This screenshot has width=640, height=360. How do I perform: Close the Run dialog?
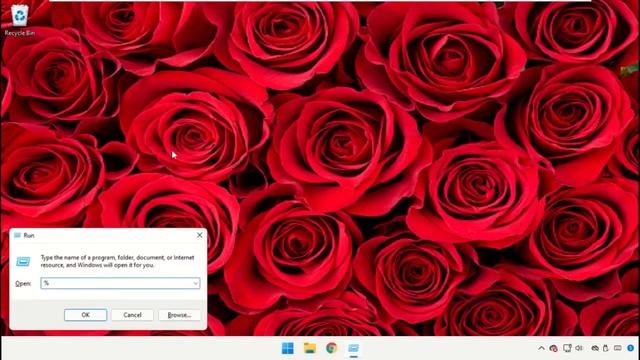tap(200, 235)
